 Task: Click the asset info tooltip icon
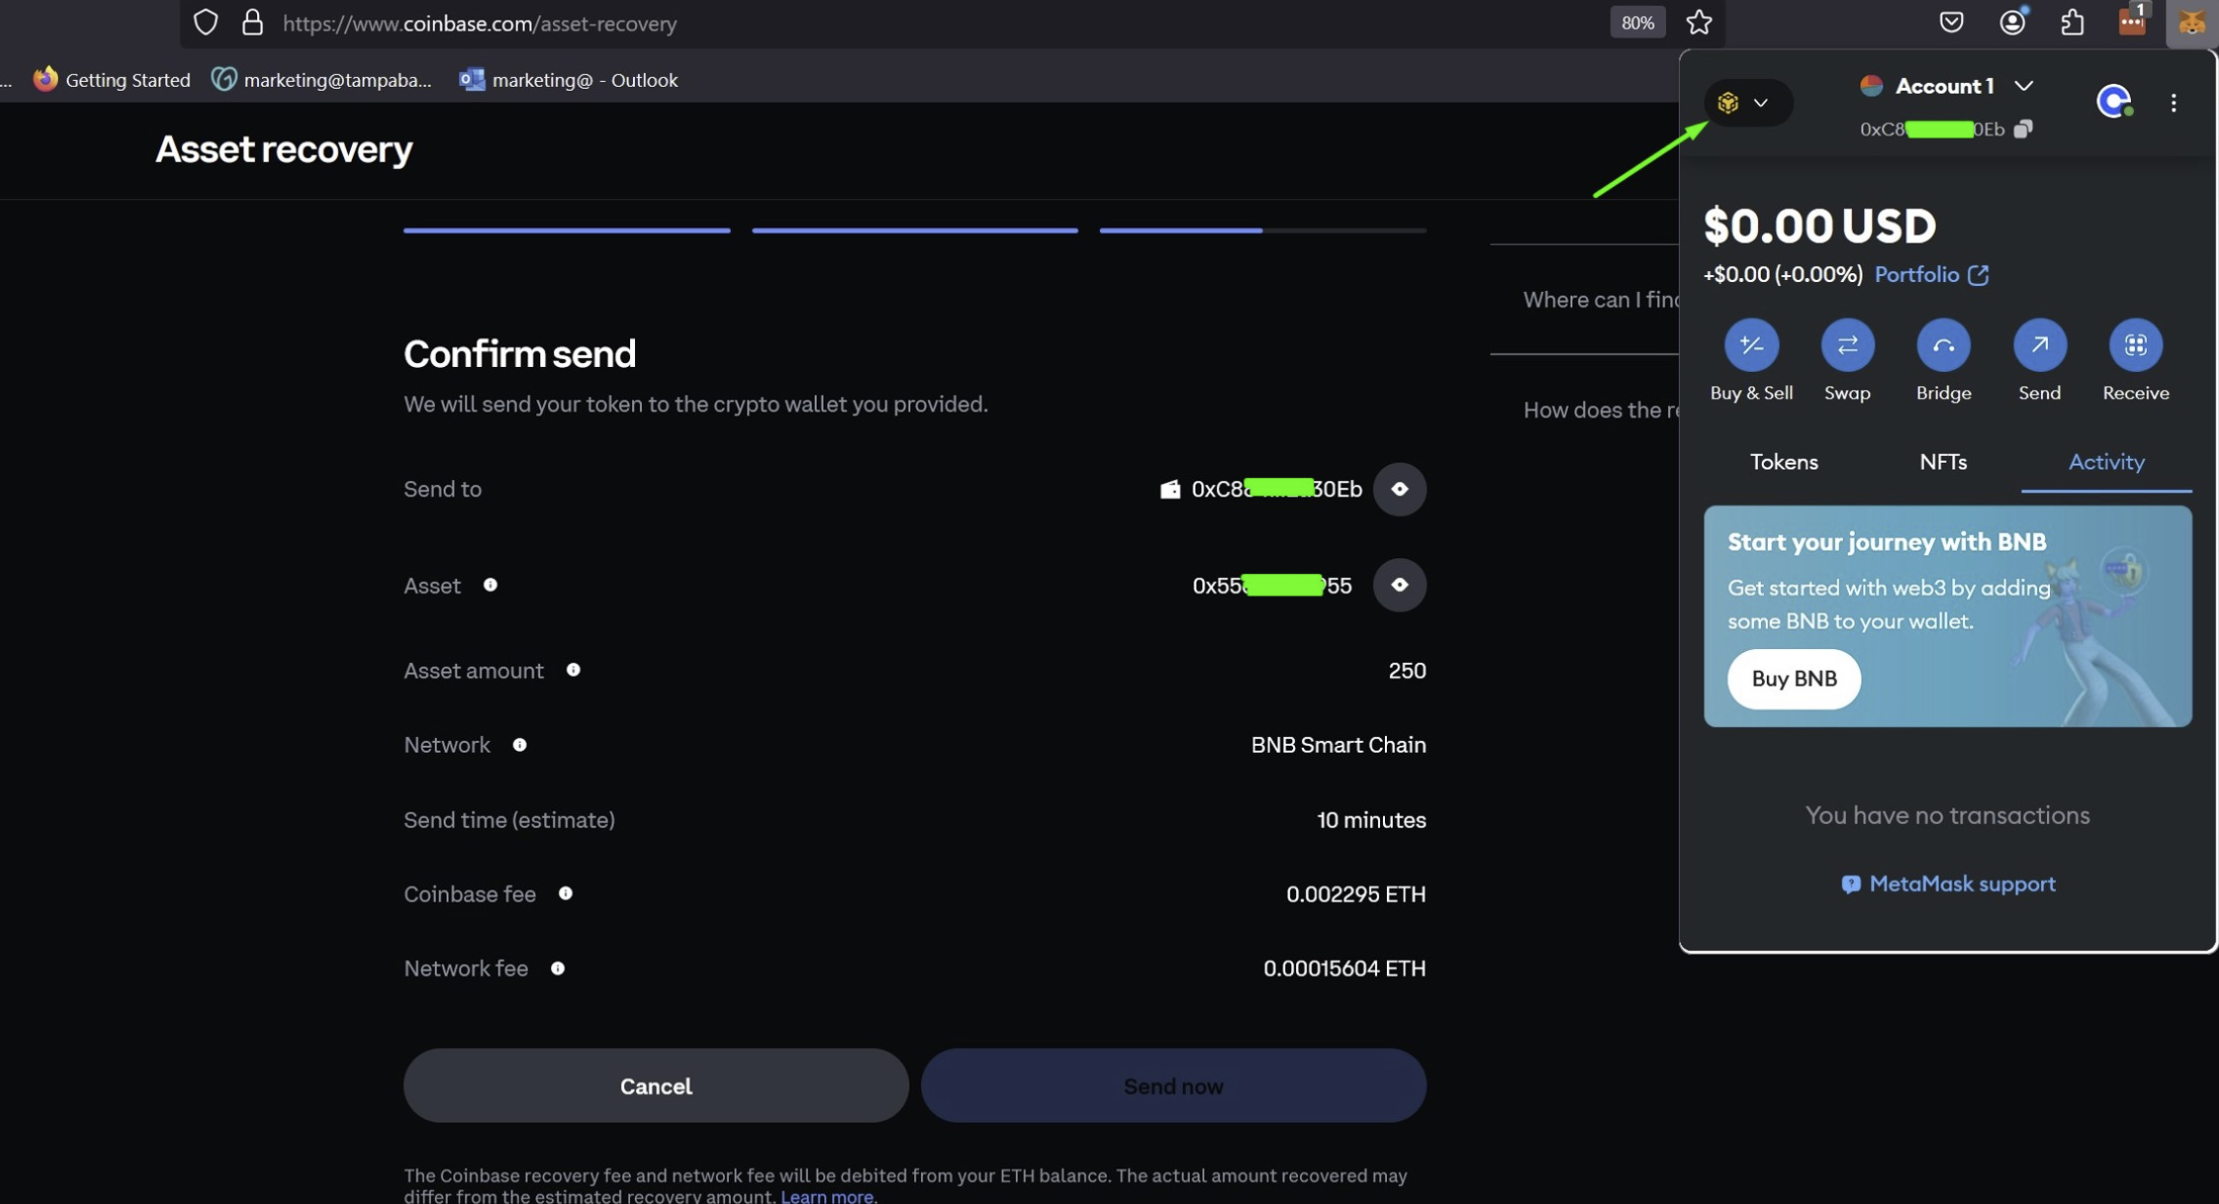coord(489,584)
